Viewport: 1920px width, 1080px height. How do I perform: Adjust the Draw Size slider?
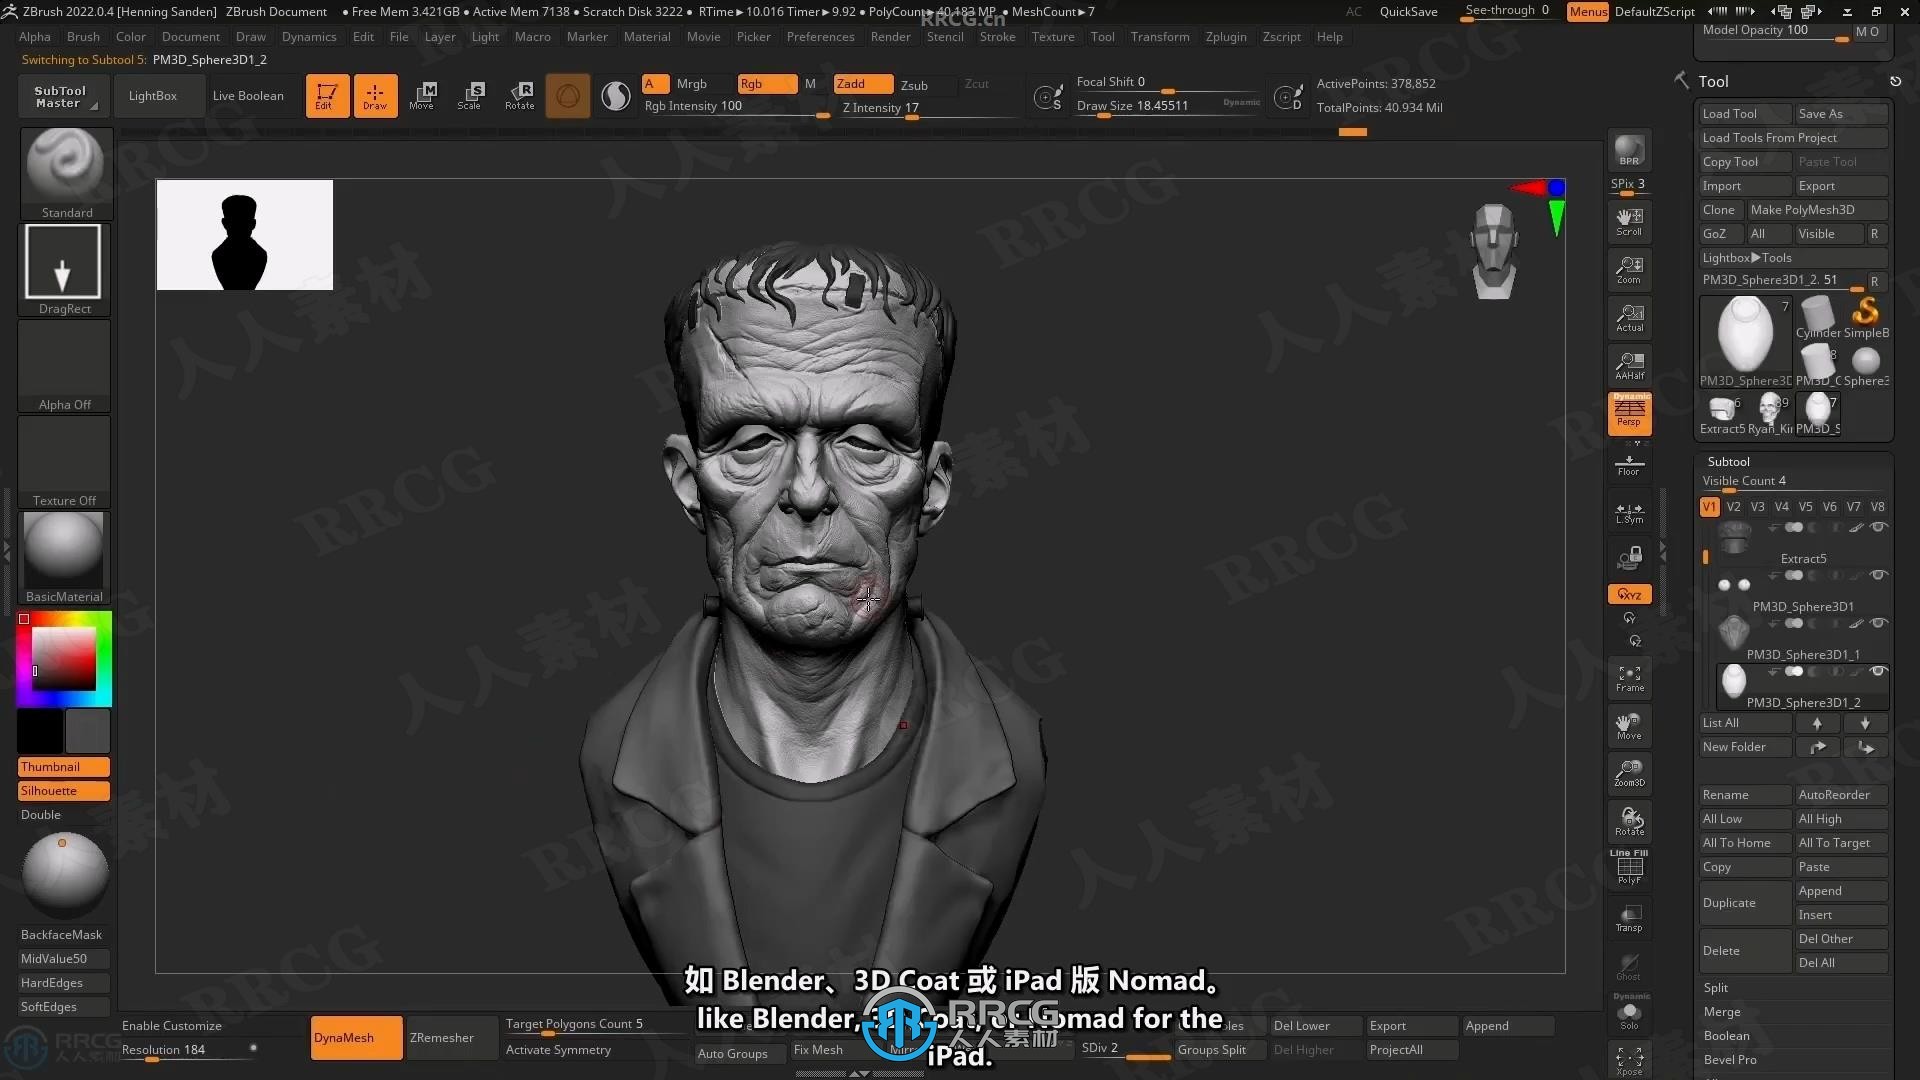[x=1168, y=106]
